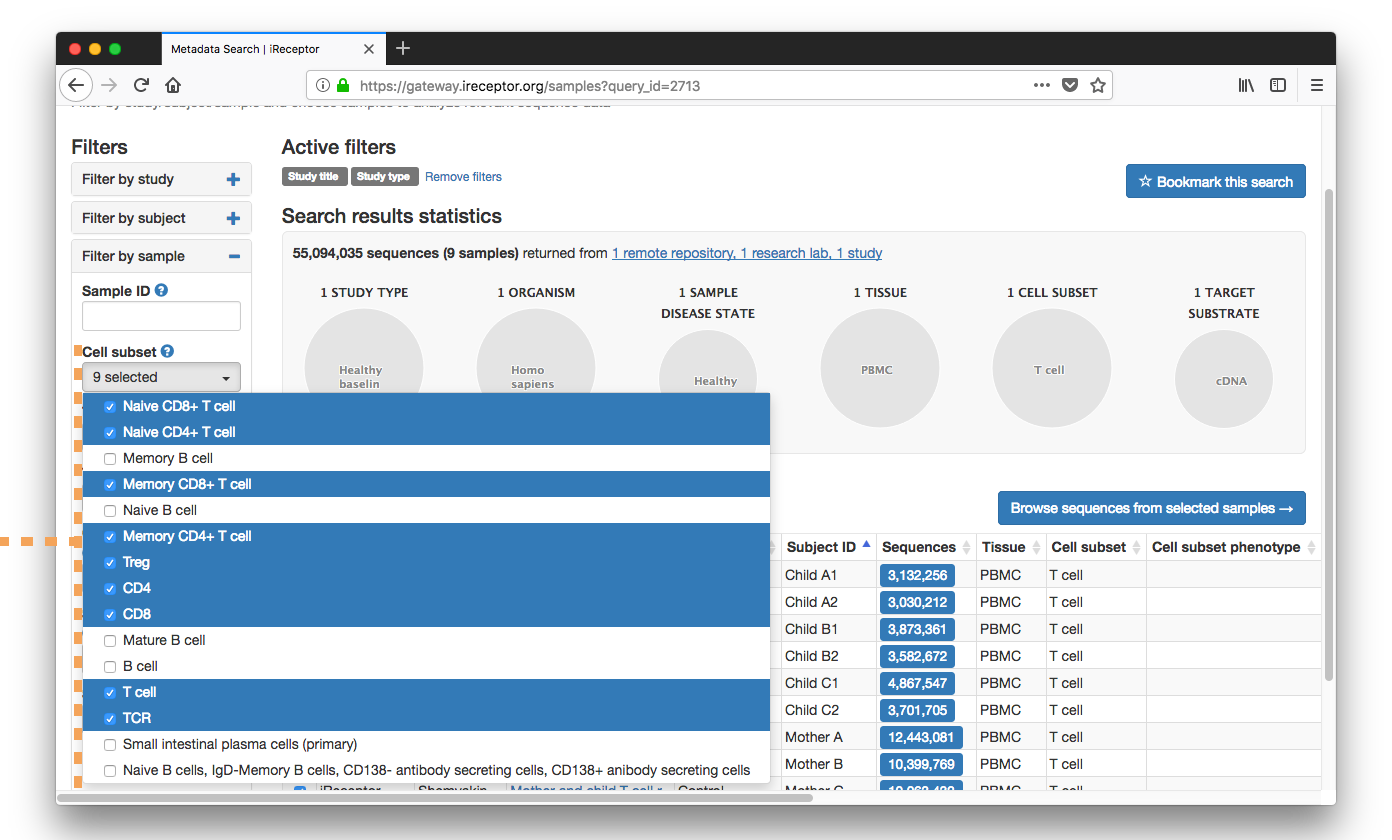Image resolution: width=1392 pixels, height=840 pixels.
Task: Click the PBMC tissue chart circle
Action: coord(879,368)
